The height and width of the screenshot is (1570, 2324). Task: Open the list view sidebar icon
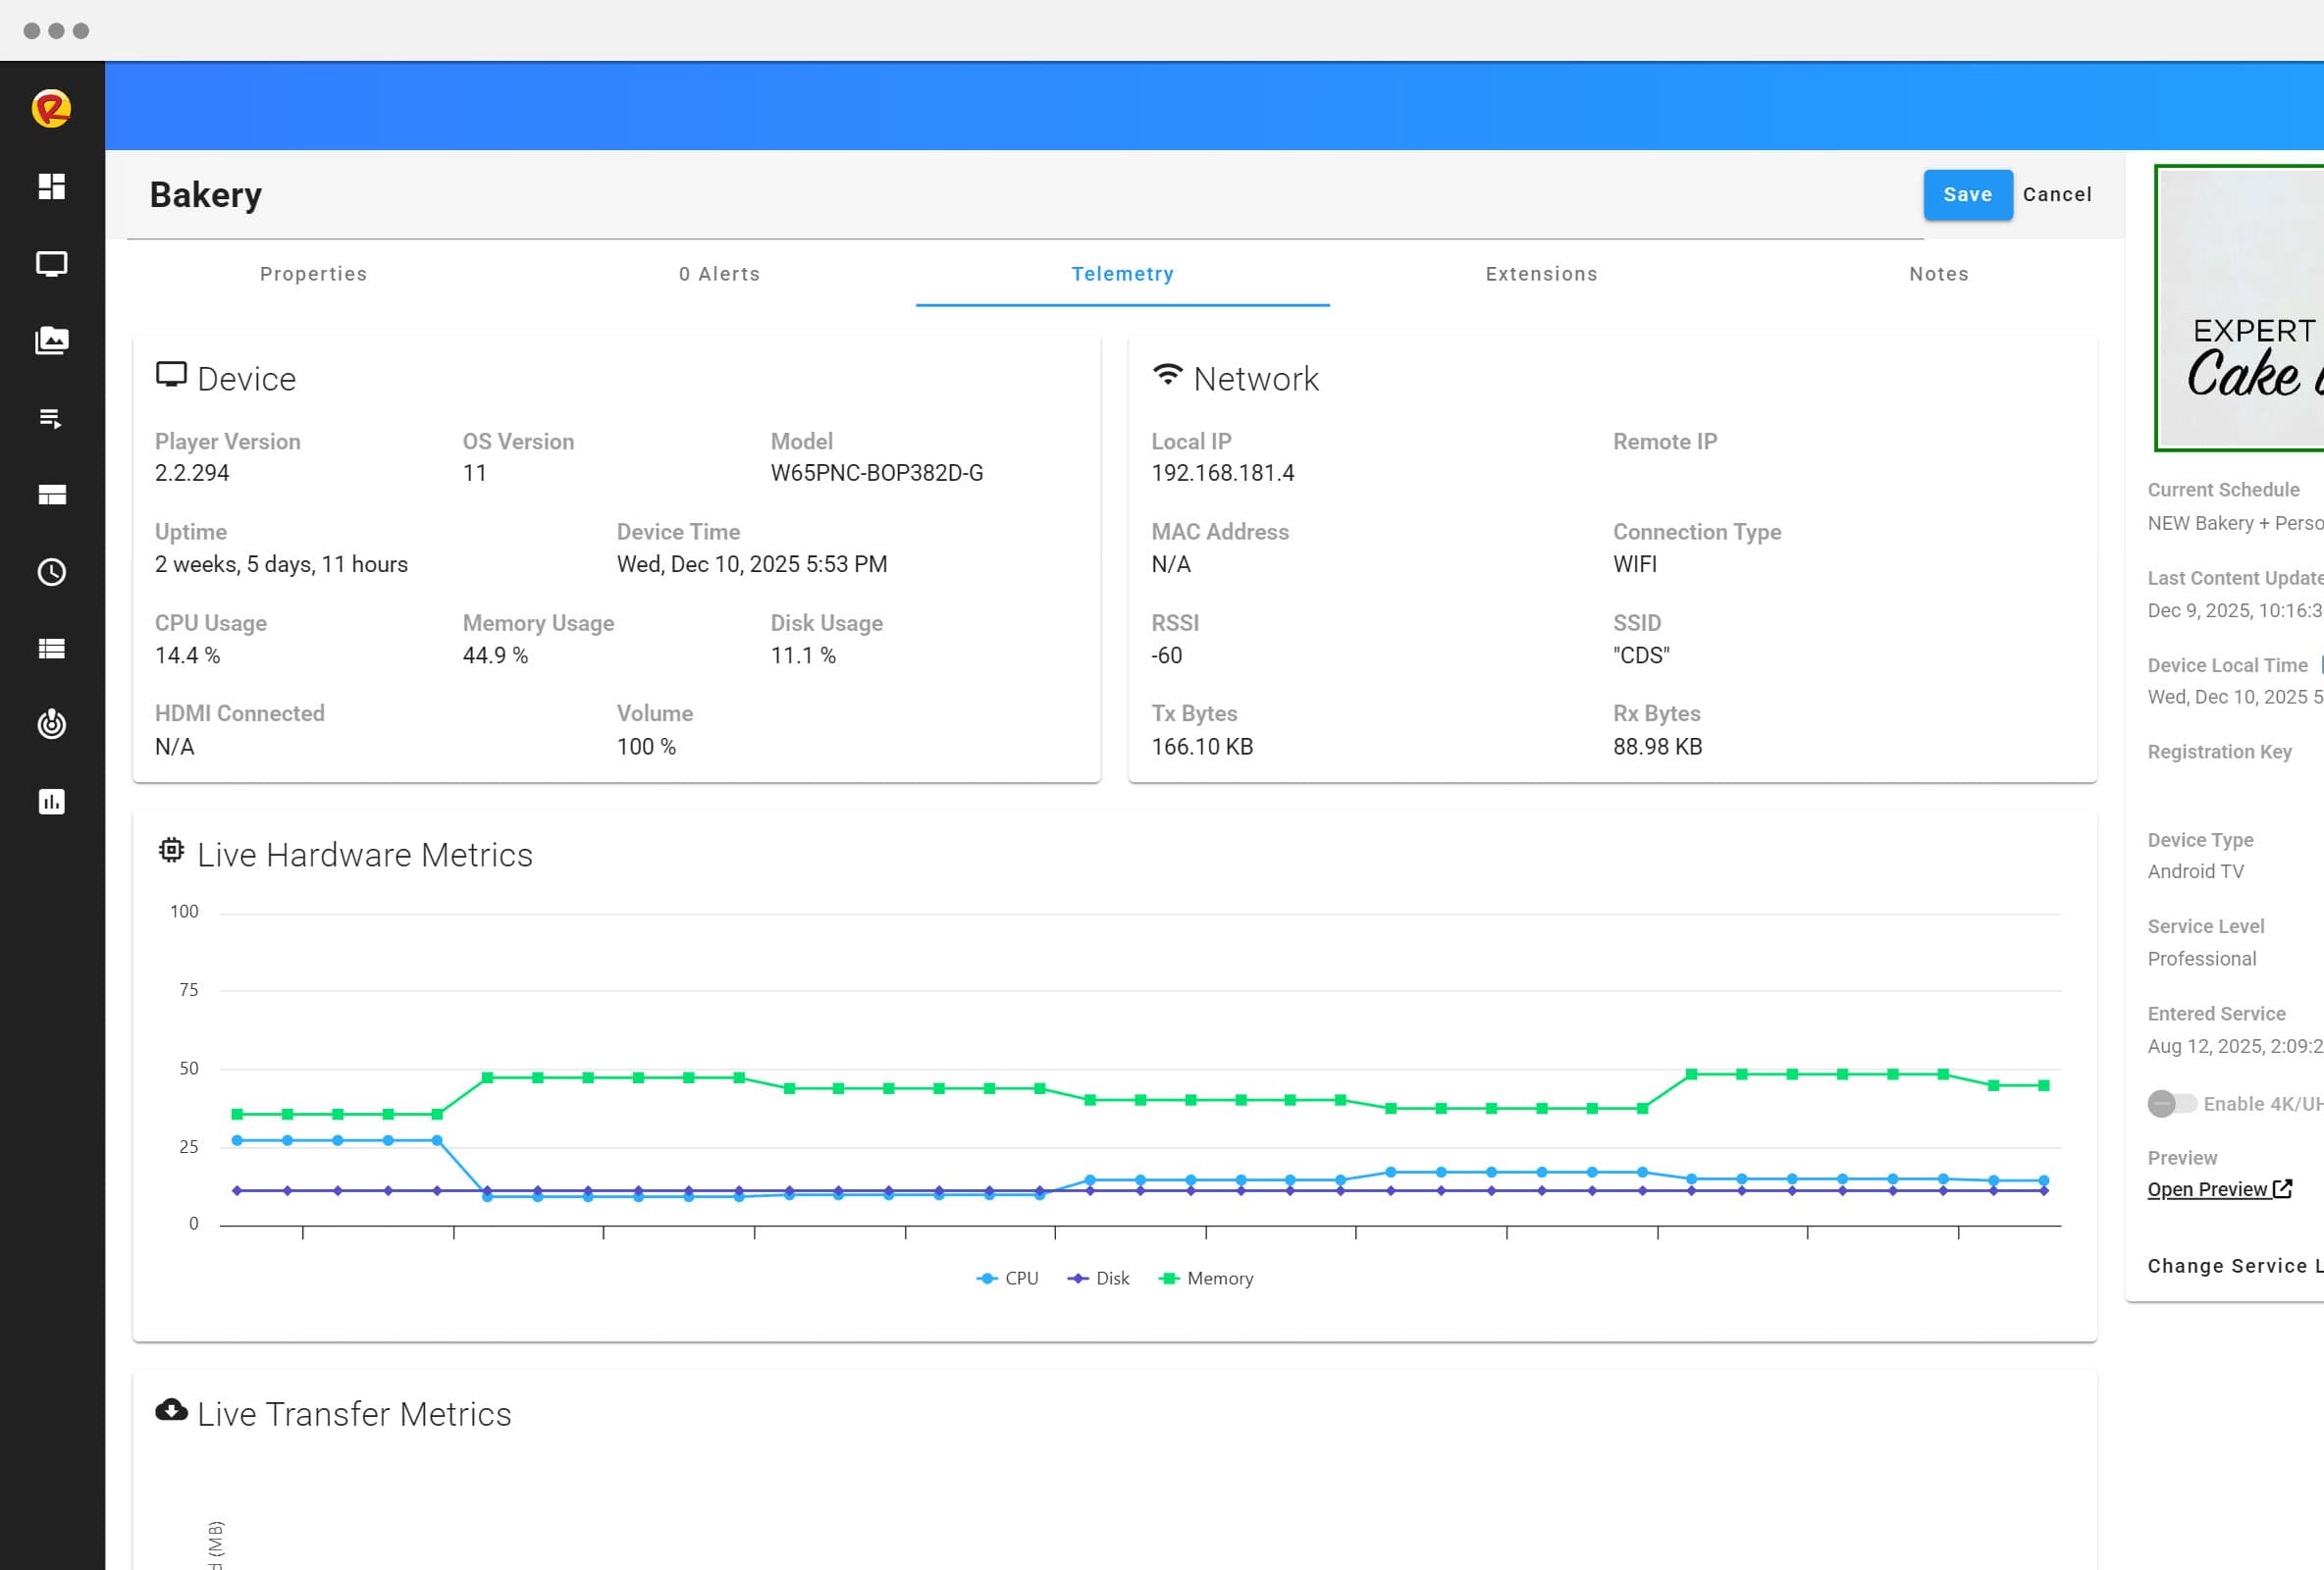(52, 648)
